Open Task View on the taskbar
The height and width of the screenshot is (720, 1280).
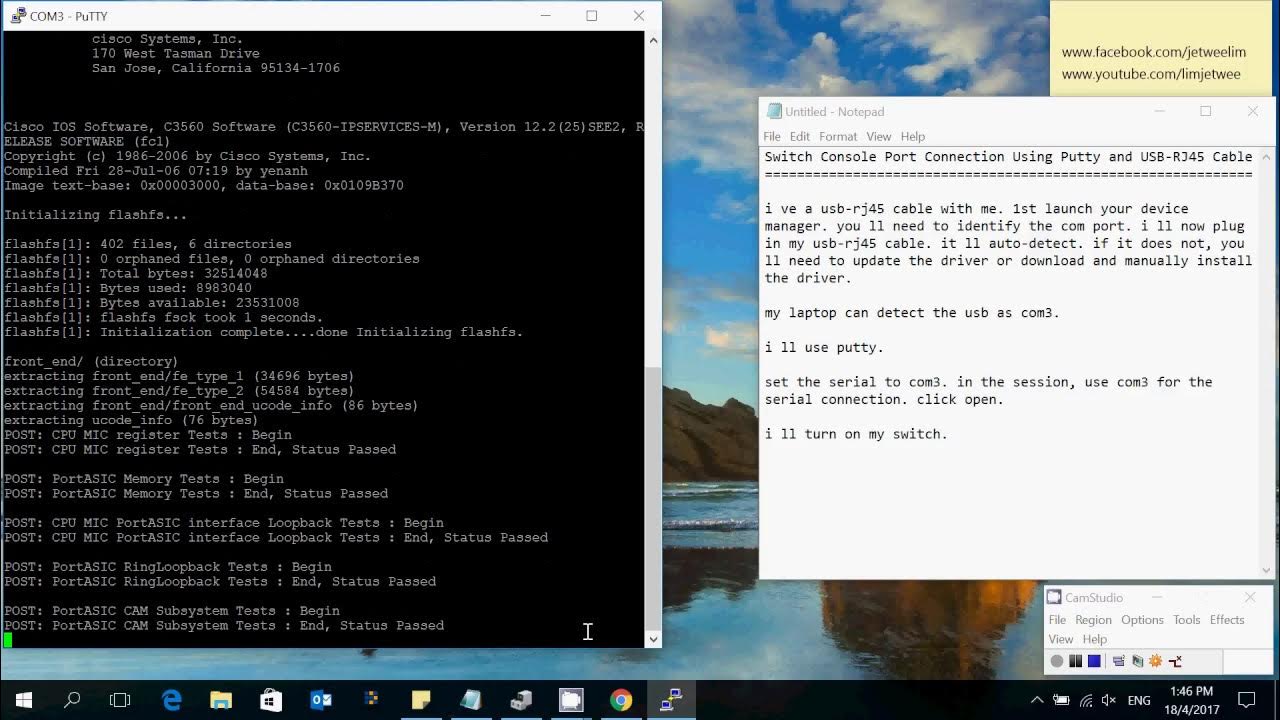pyautogui.click(x=120, y=700)
